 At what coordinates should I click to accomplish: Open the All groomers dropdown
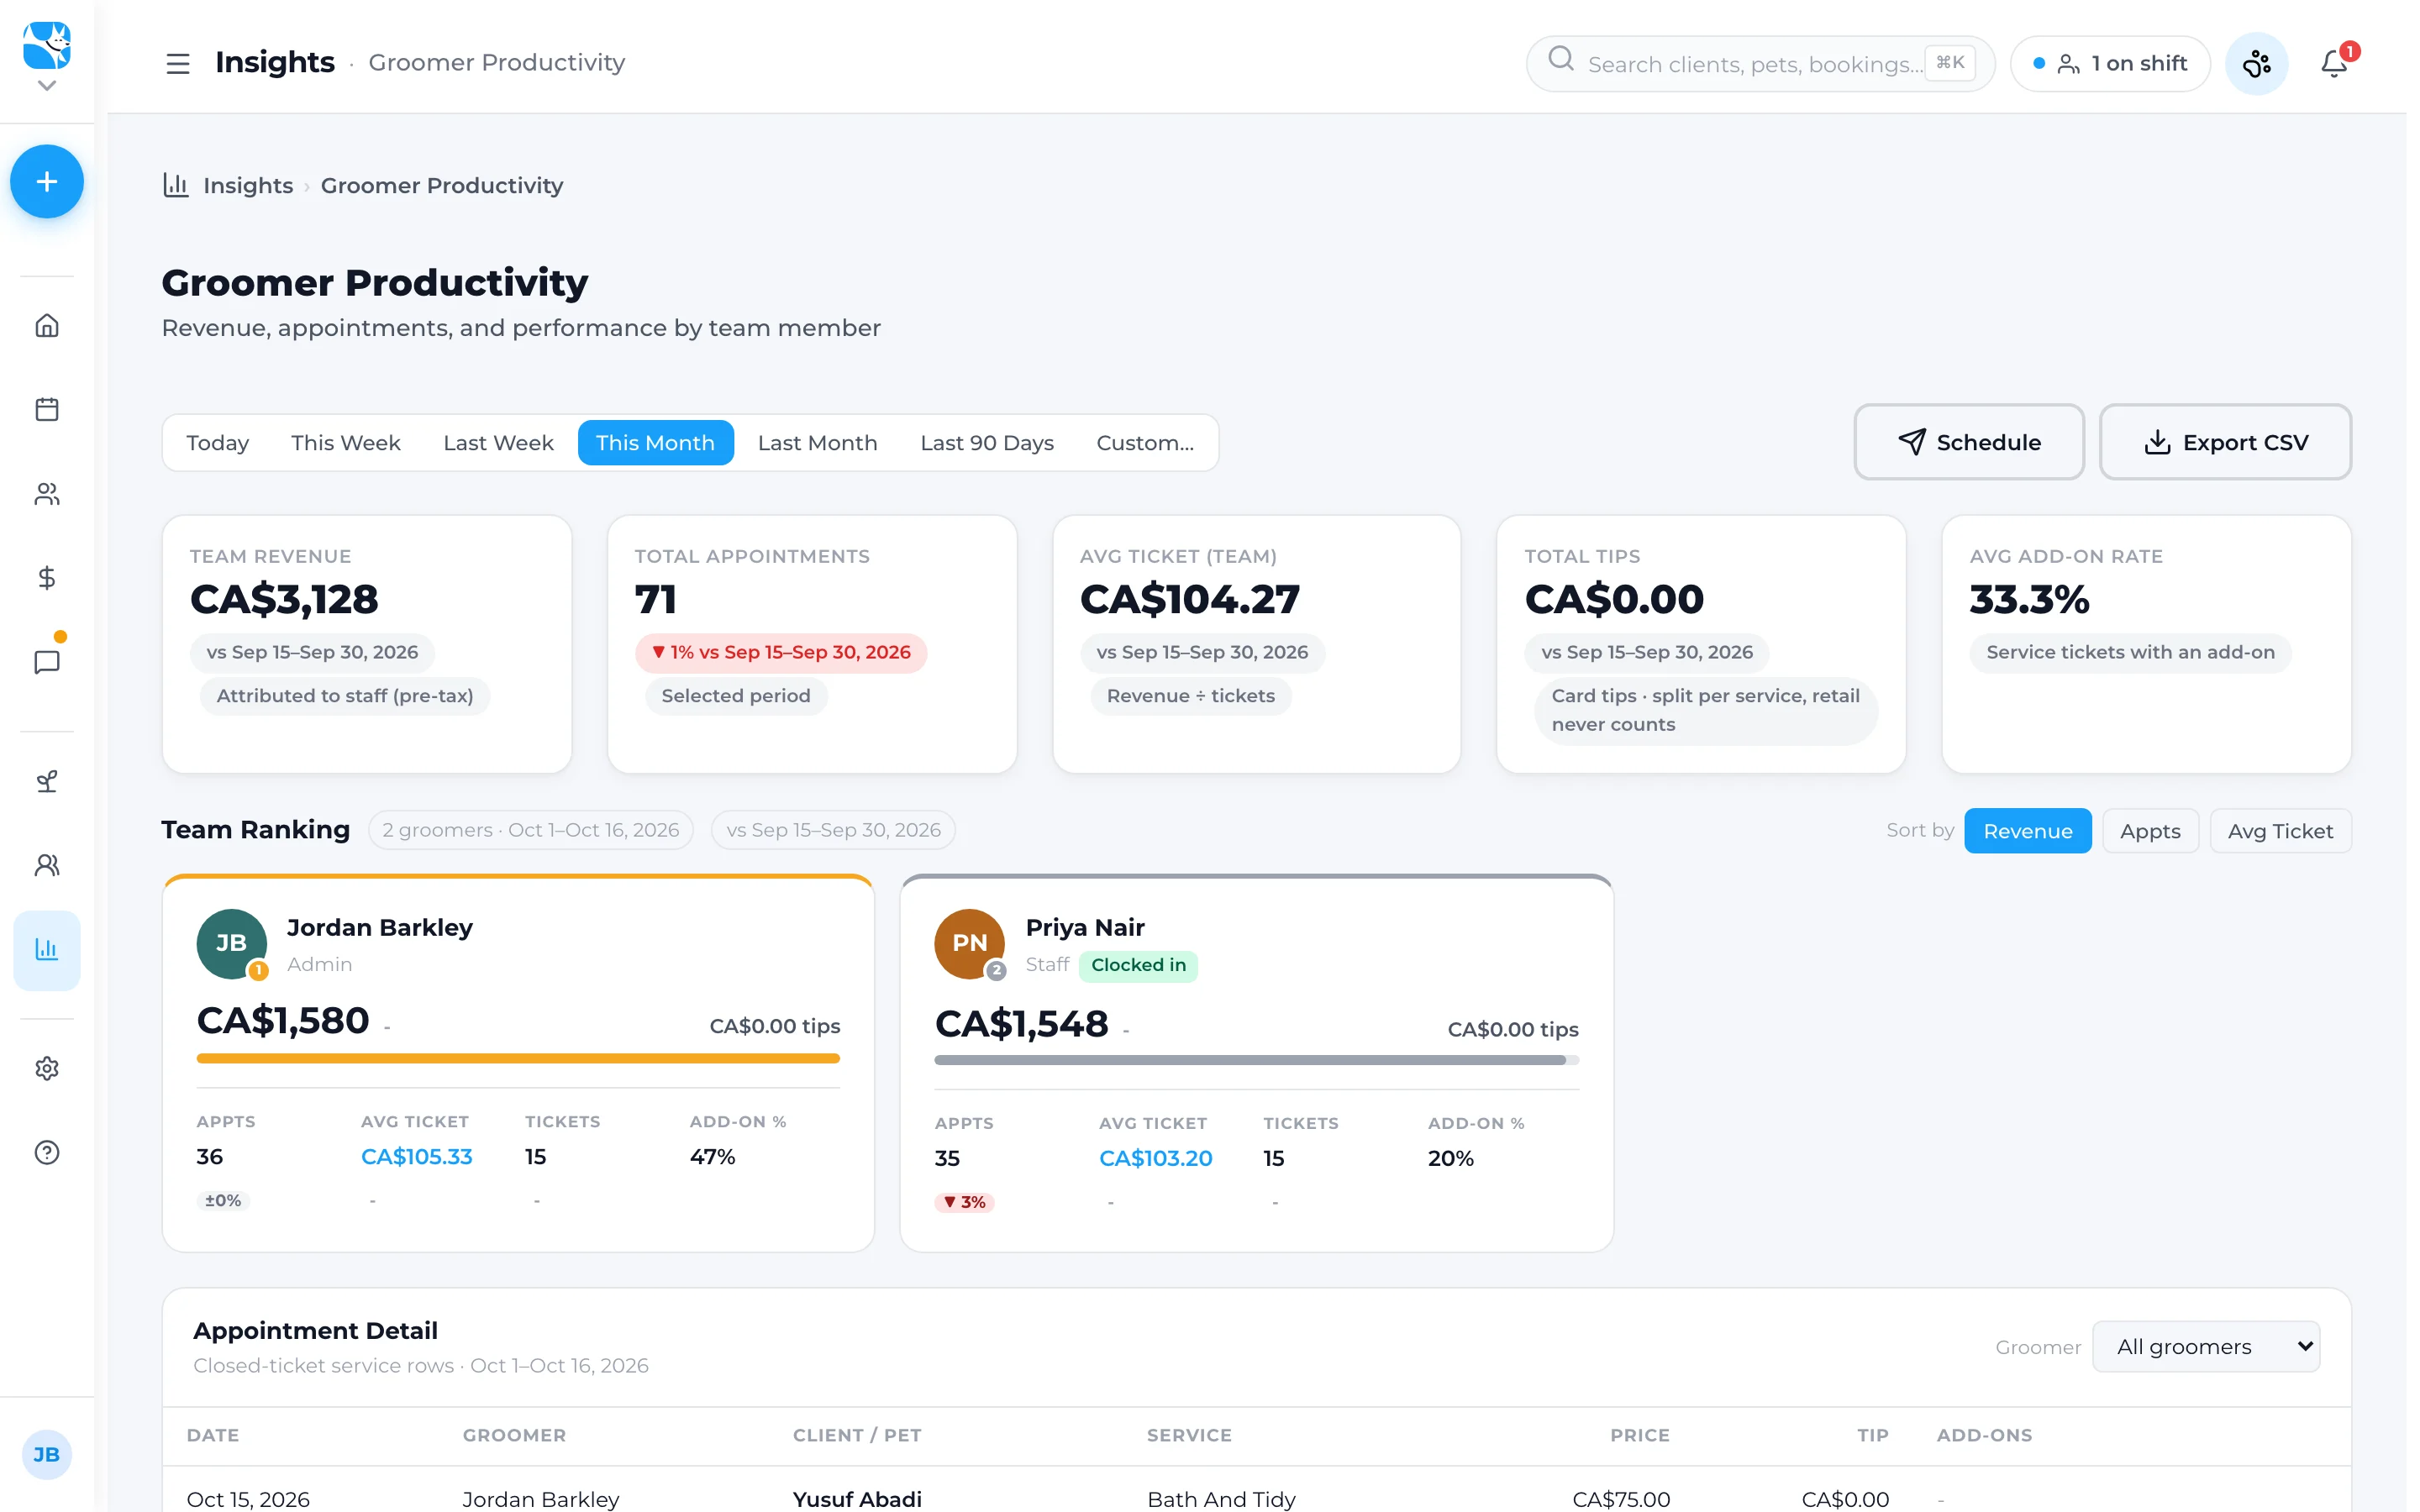coord(2206,1347)
